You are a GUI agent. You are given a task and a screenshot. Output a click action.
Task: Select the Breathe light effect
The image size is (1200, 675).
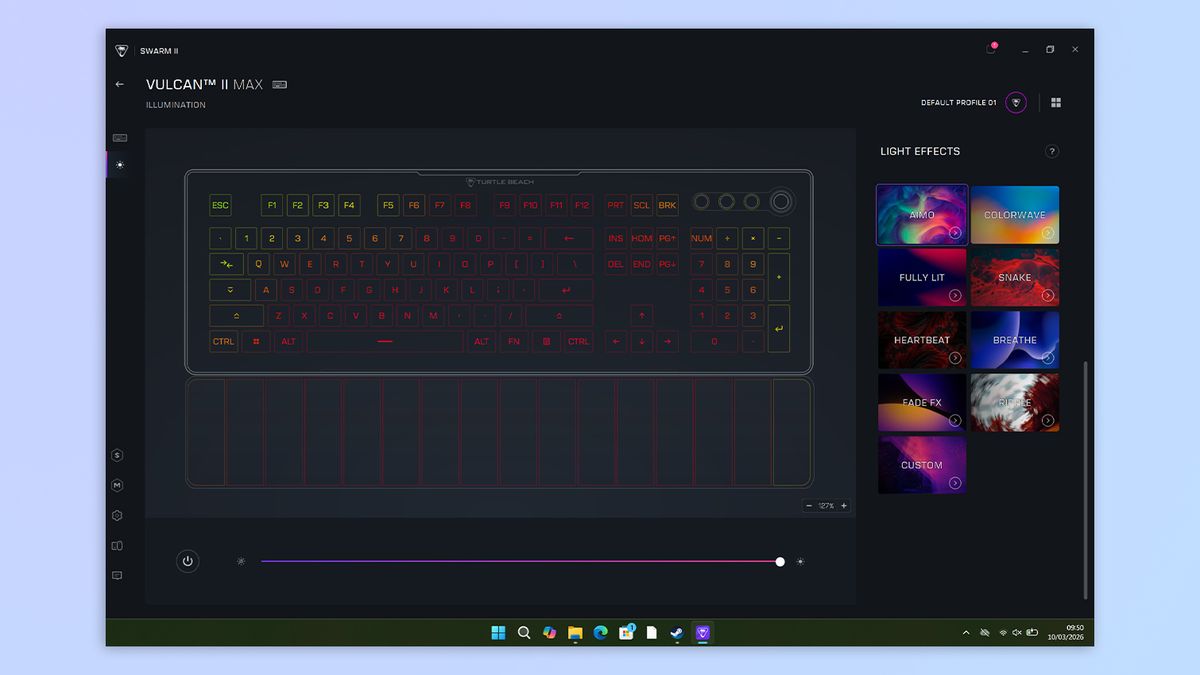tap(1015, 340)
